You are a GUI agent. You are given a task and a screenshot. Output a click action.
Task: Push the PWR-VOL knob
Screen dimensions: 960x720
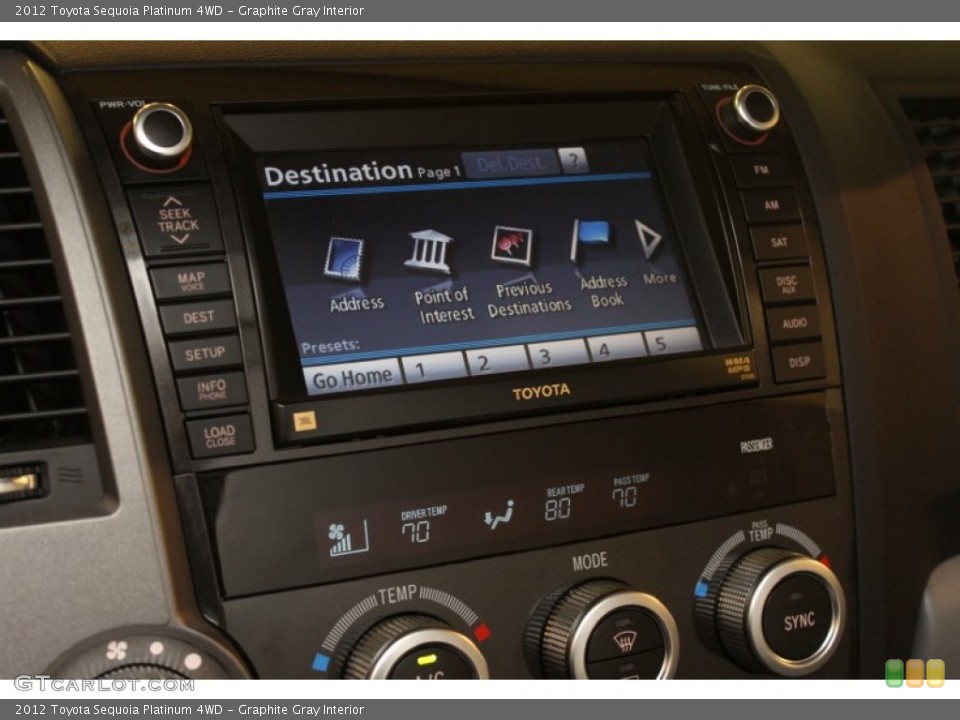[162, 132]
